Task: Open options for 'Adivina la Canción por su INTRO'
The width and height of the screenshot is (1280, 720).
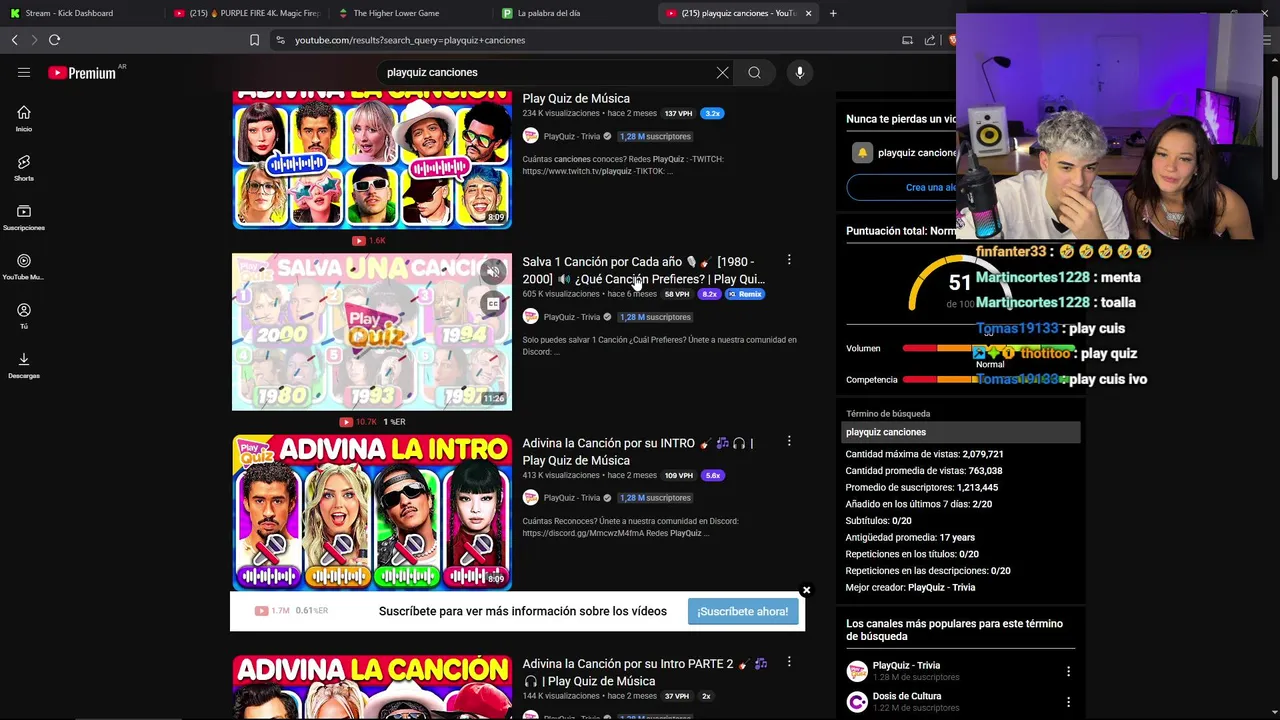Action: [789, 441]
